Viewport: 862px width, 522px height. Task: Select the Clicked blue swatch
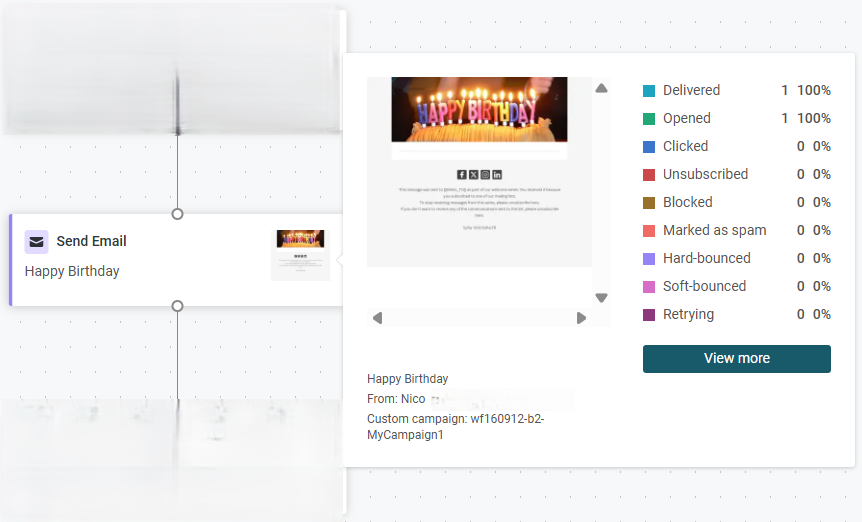point(649,147)
